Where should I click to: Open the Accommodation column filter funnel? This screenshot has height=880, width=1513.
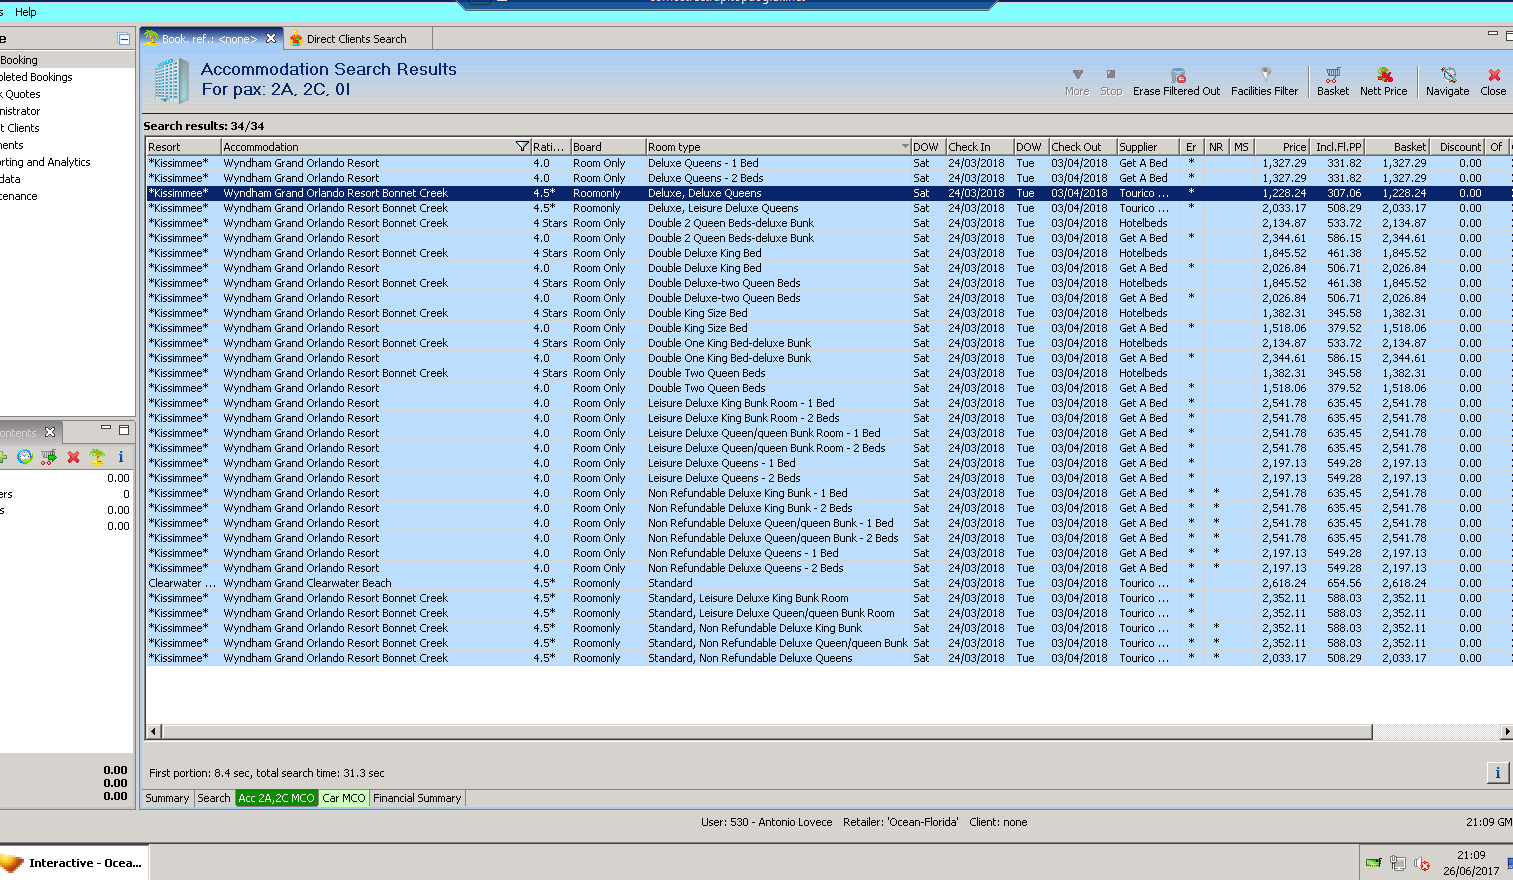522,147
